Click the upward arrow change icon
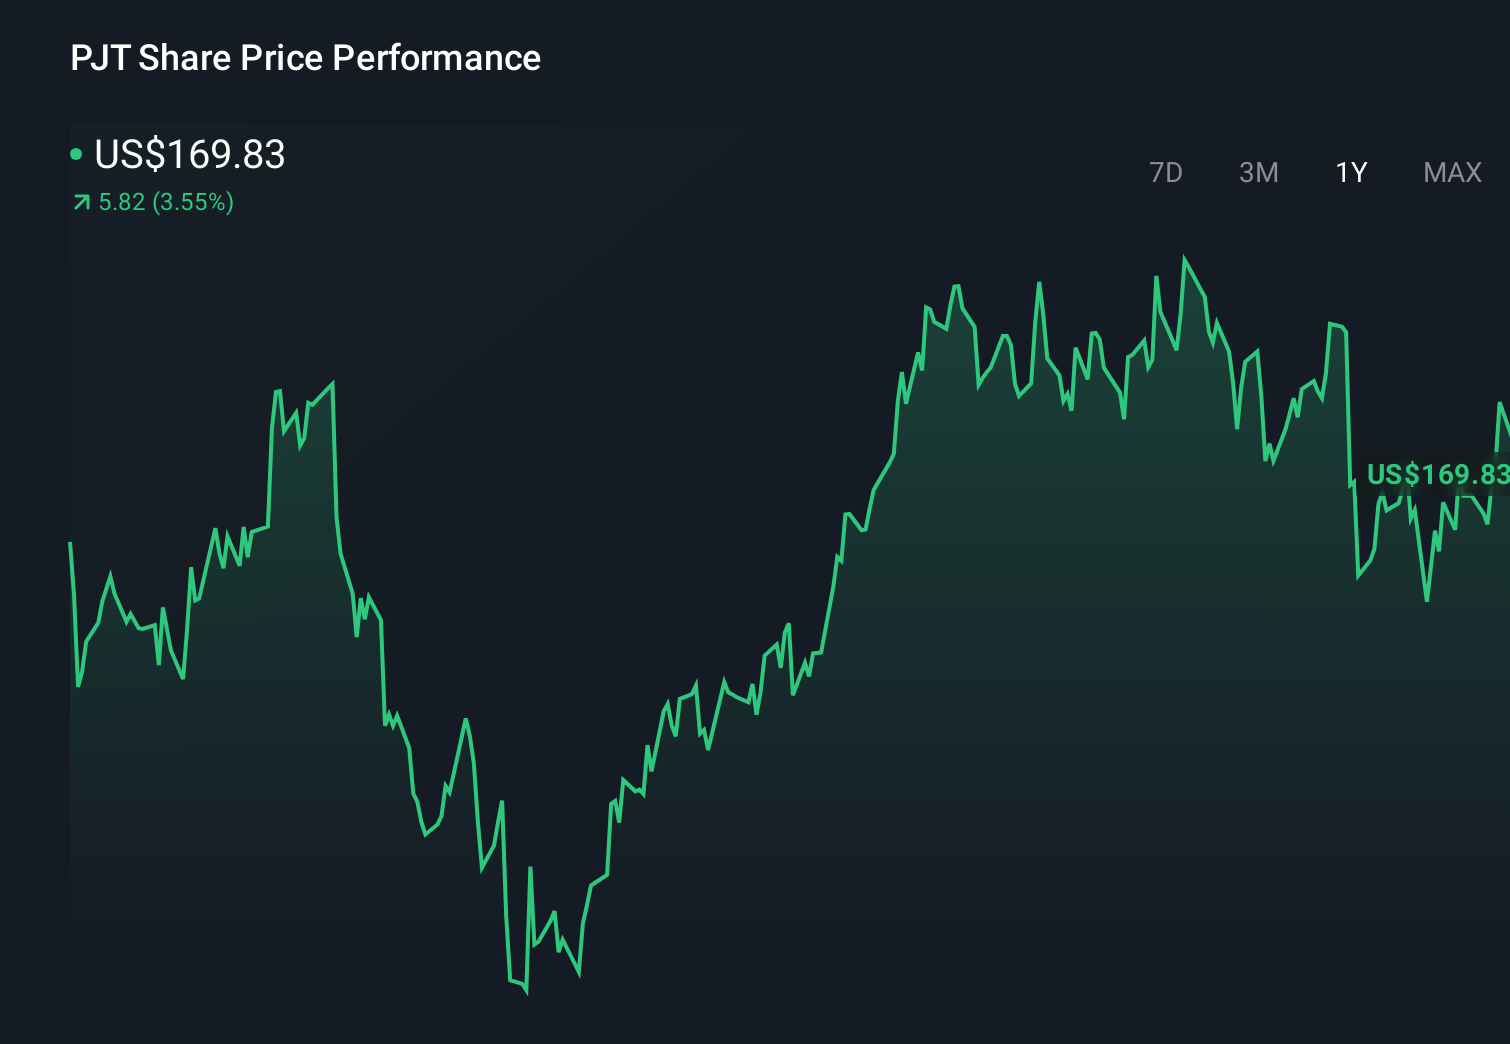 pyautogui.click(x=79, y=202)
